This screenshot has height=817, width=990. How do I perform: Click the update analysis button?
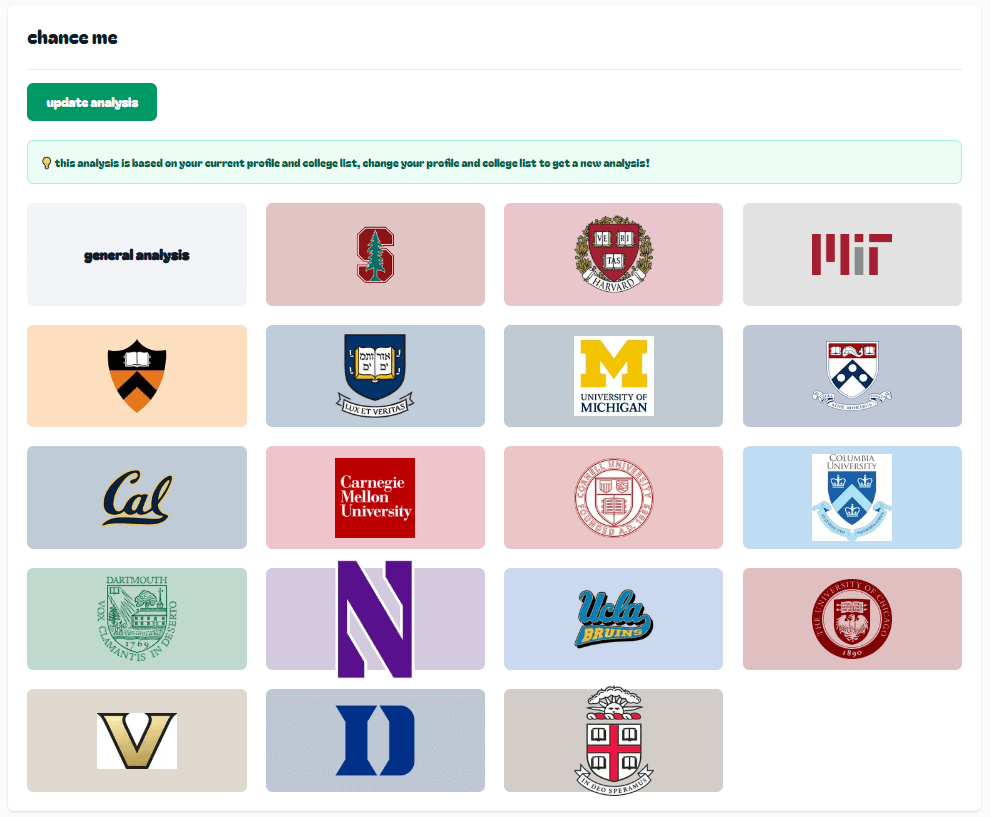click(92, 102)
